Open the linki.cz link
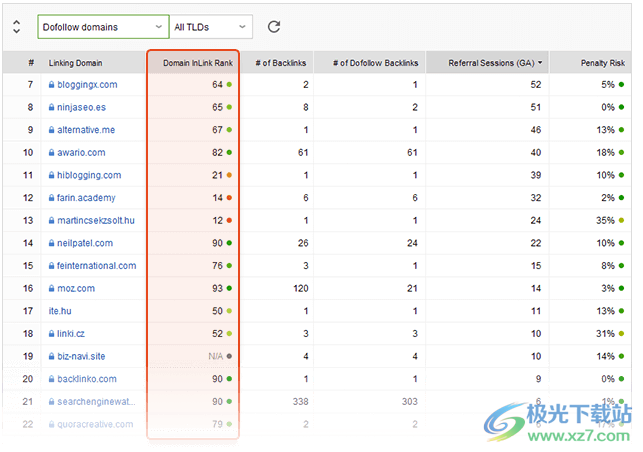This screenshot has width=643, height=452. point(71,333)
